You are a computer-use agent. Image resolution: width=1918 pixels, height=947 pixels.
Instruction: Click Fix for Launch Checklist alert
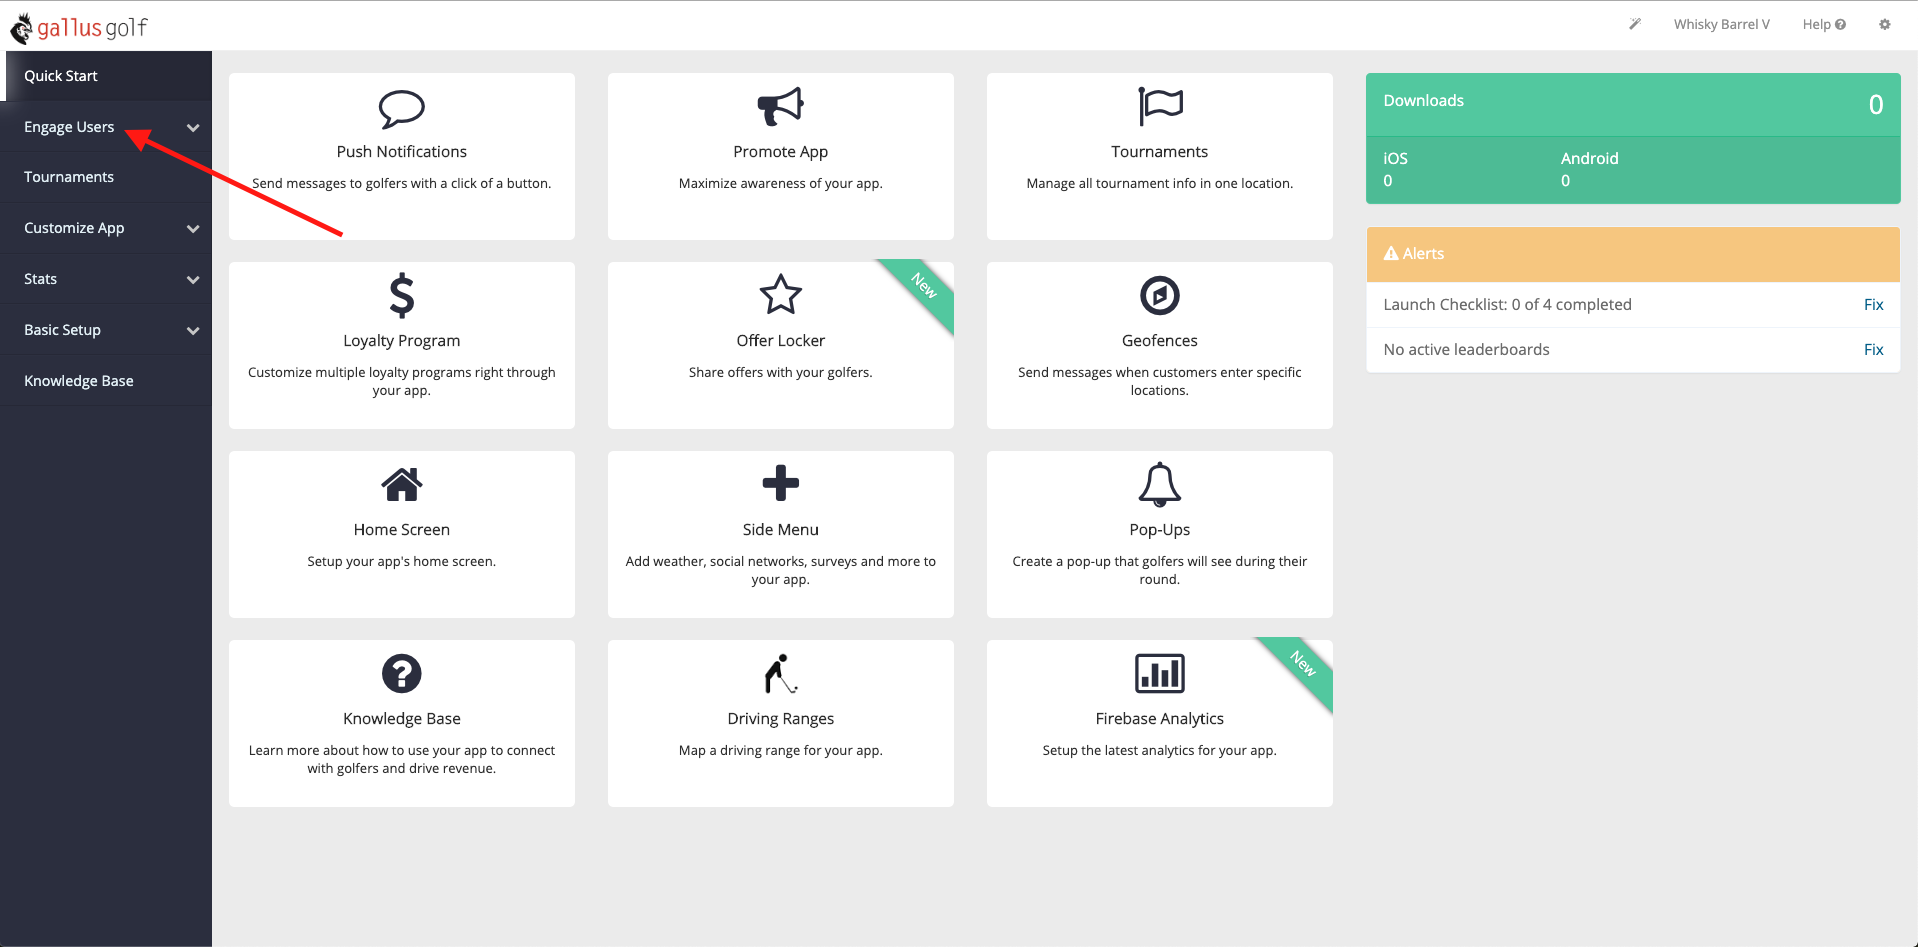[x=1873, y=305]
